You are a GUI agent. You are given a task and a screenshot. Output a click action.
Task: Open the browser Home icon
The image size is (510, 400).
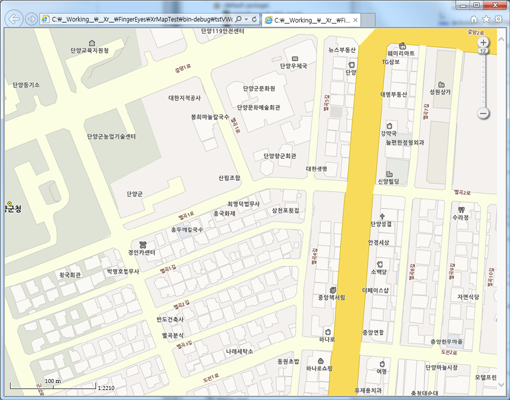474,19
